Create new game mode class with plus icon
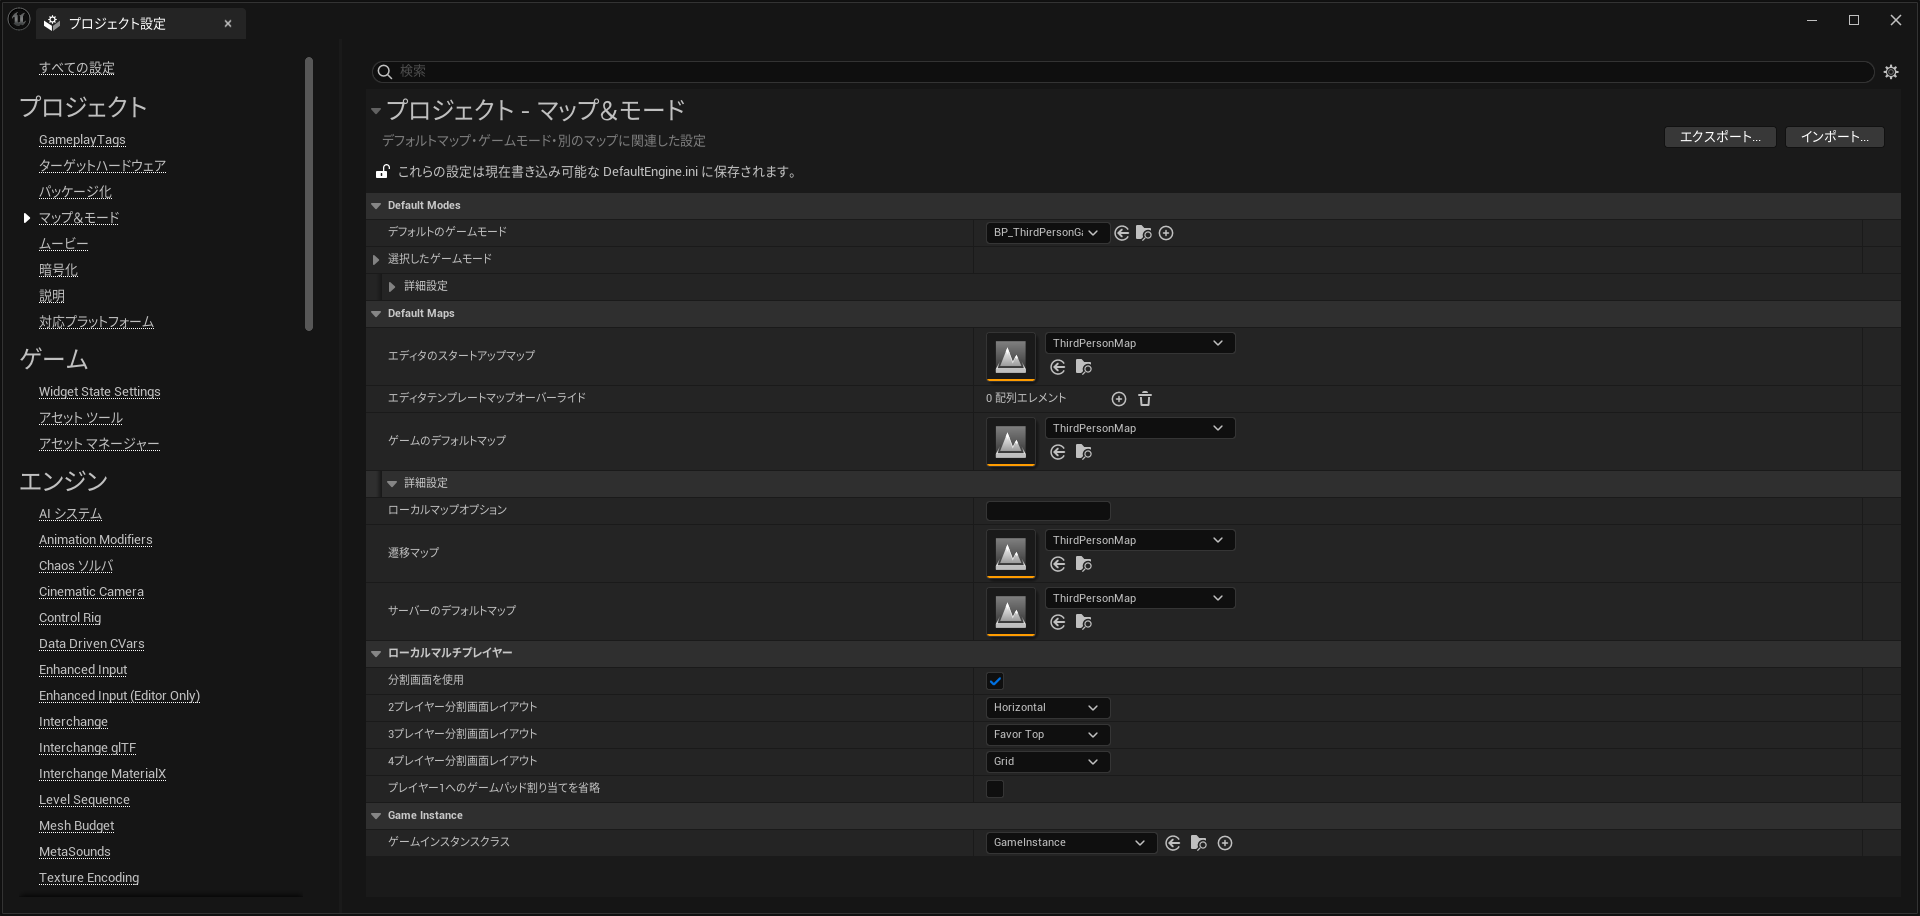This screenshot has height=916, width=1920. [x=1166, y=233]
